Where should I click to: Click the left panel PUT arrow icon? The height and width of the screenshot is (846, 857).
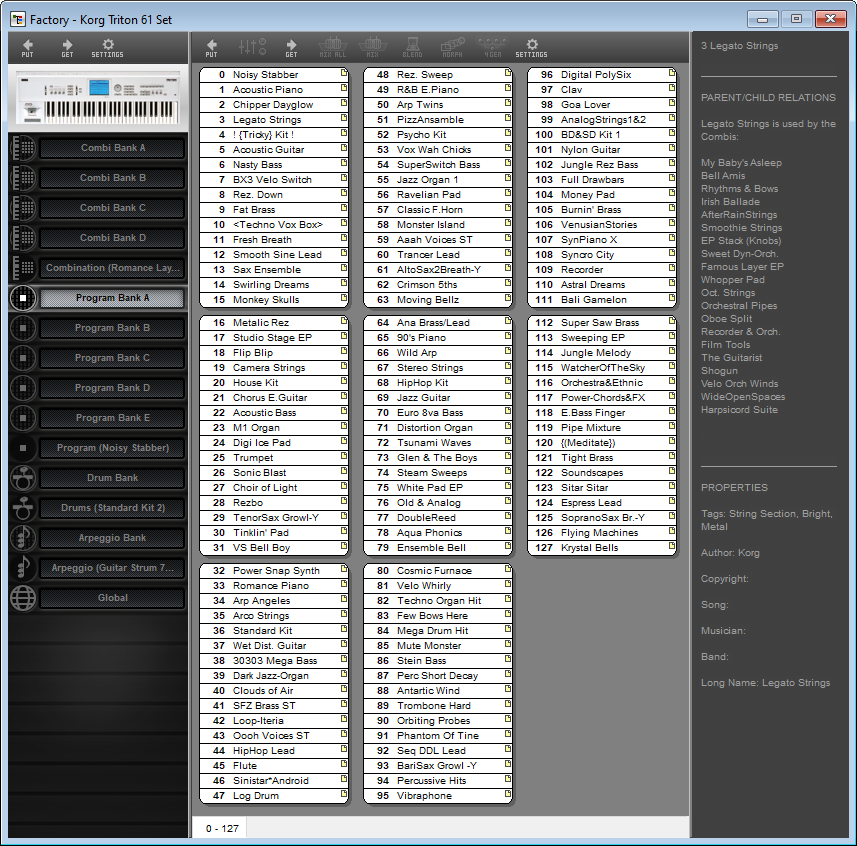click(x=27, y=48)
